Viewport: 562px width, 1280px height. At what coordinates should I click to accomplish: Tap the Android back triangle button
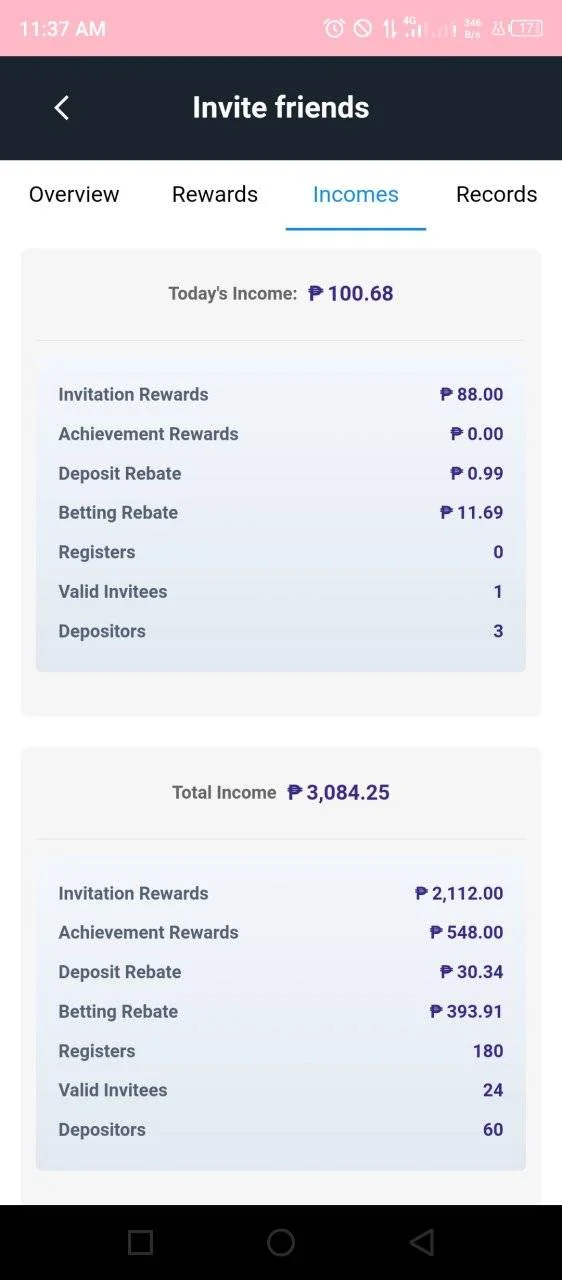(x=422, y=1242)
